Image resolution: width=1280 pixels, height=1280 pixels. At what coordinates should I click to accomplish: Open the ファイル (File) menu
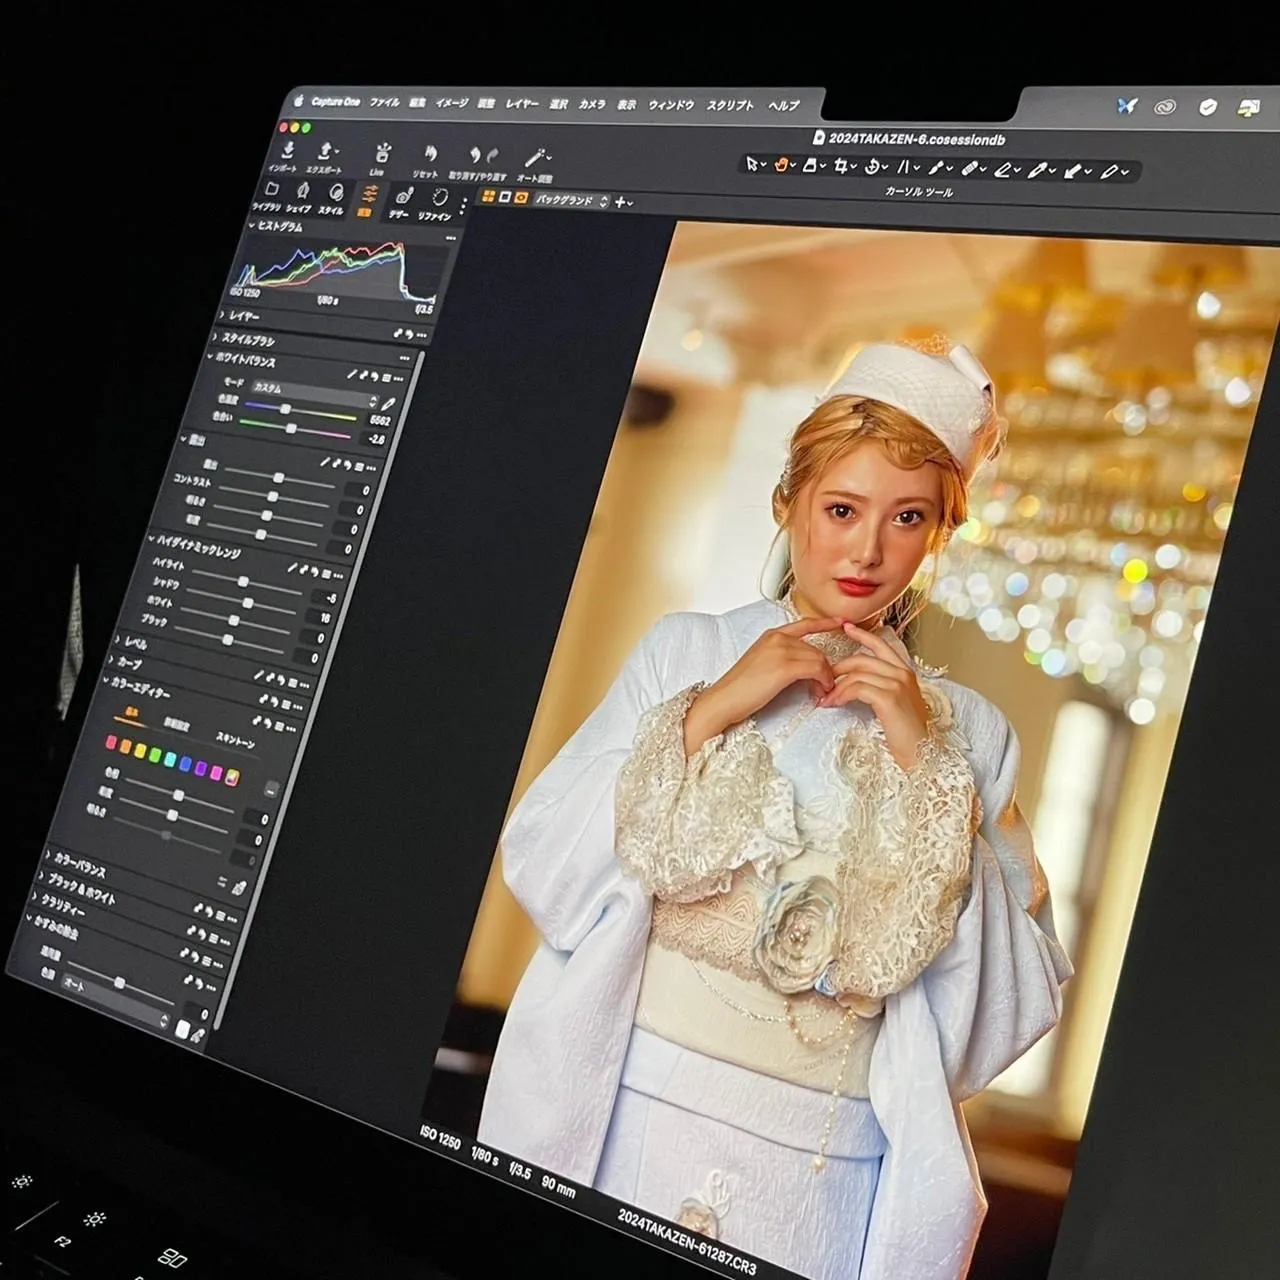(x=384, y=102)
